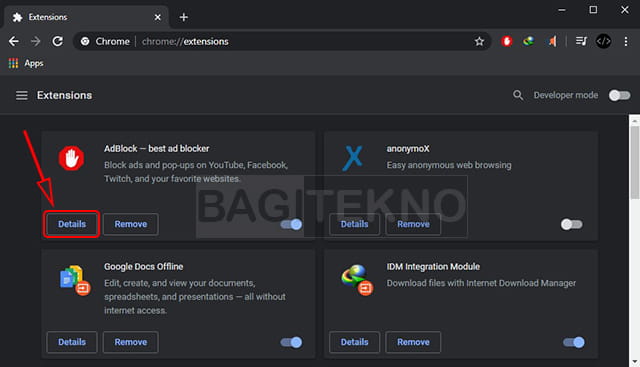Screen dimensions: 640x367
Task: Open the Extensions hamburger main menu
Action: pyautogui.click(x=22, y=96)
